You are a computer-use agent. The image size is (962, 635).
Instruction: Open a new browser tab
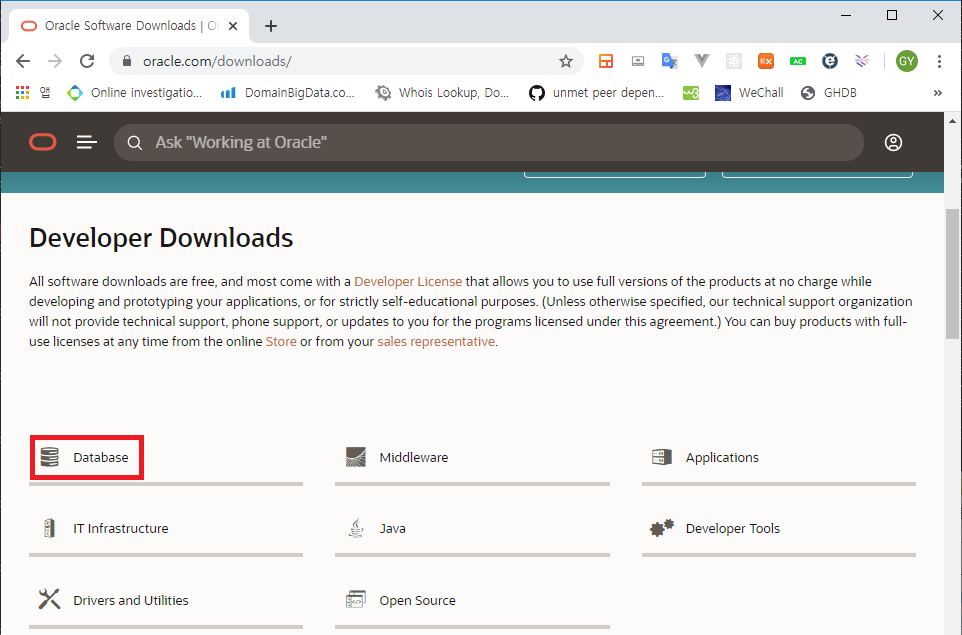[271, 26]
